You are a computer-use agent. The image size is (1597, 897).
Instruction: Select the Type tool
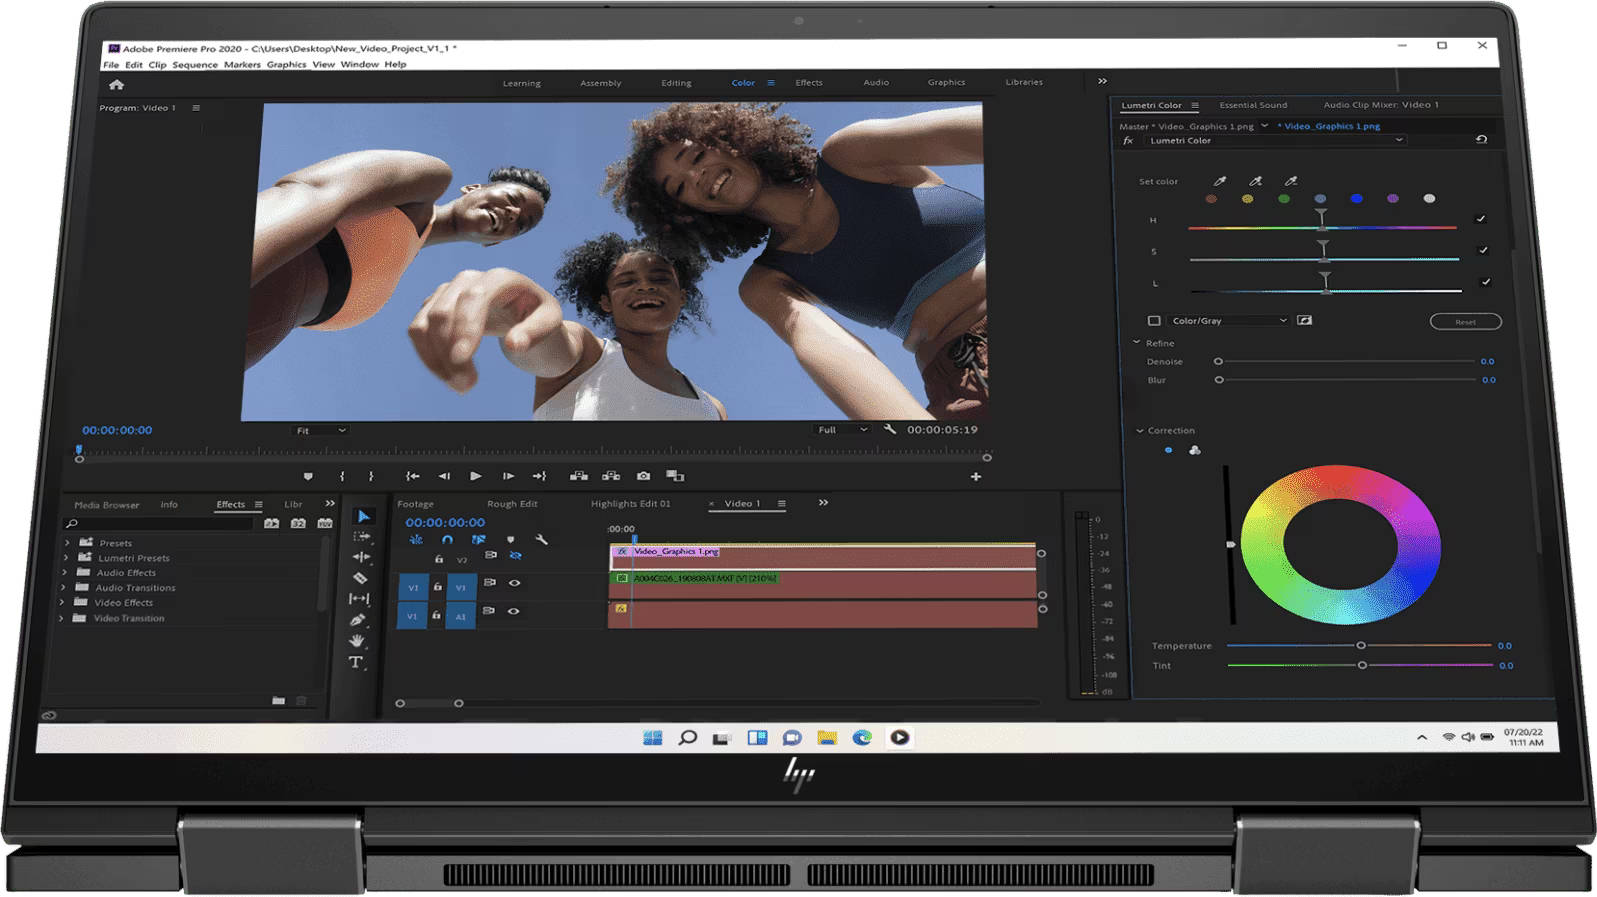click(x=356, y=662)
